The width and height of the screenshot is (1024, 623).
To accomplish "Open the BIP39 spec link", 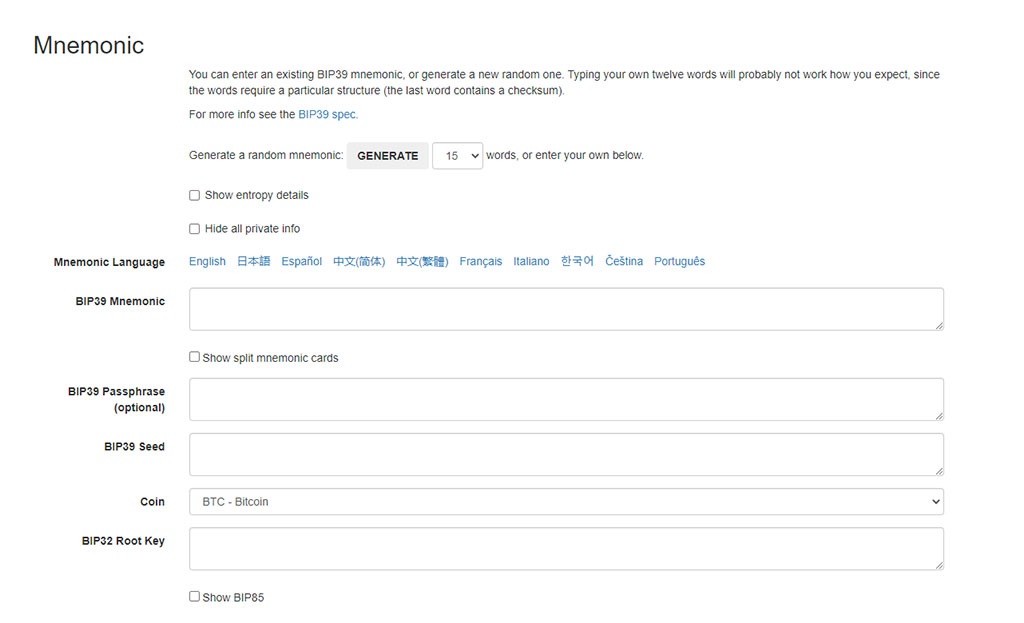I will tap(328, 114).
